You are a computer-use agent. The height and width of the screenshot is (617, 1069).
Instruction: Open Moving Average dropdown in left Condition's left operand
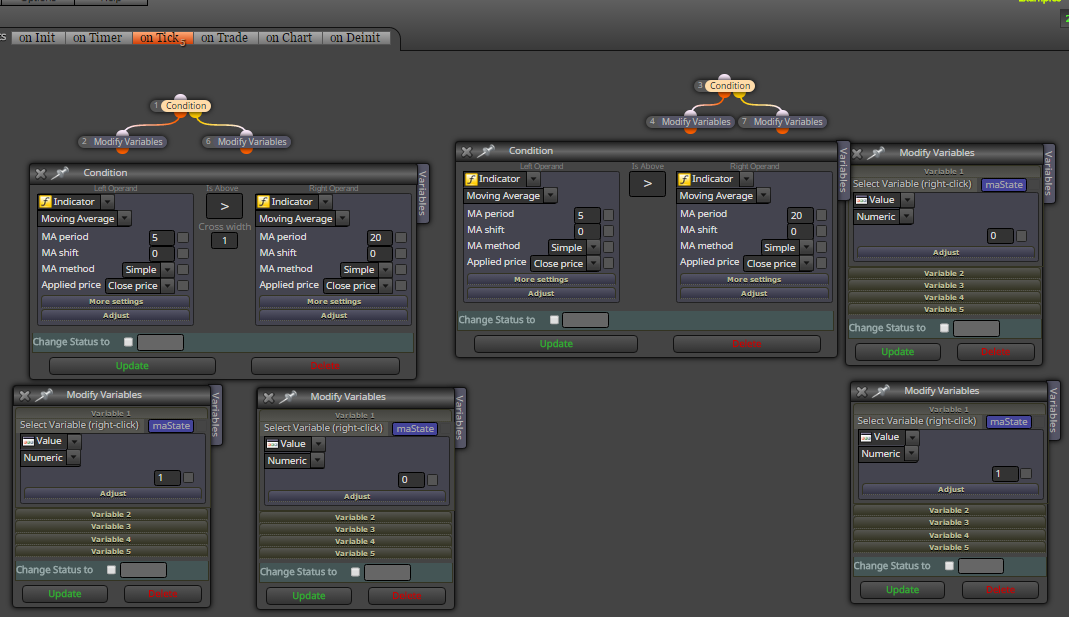click(124, 219)
